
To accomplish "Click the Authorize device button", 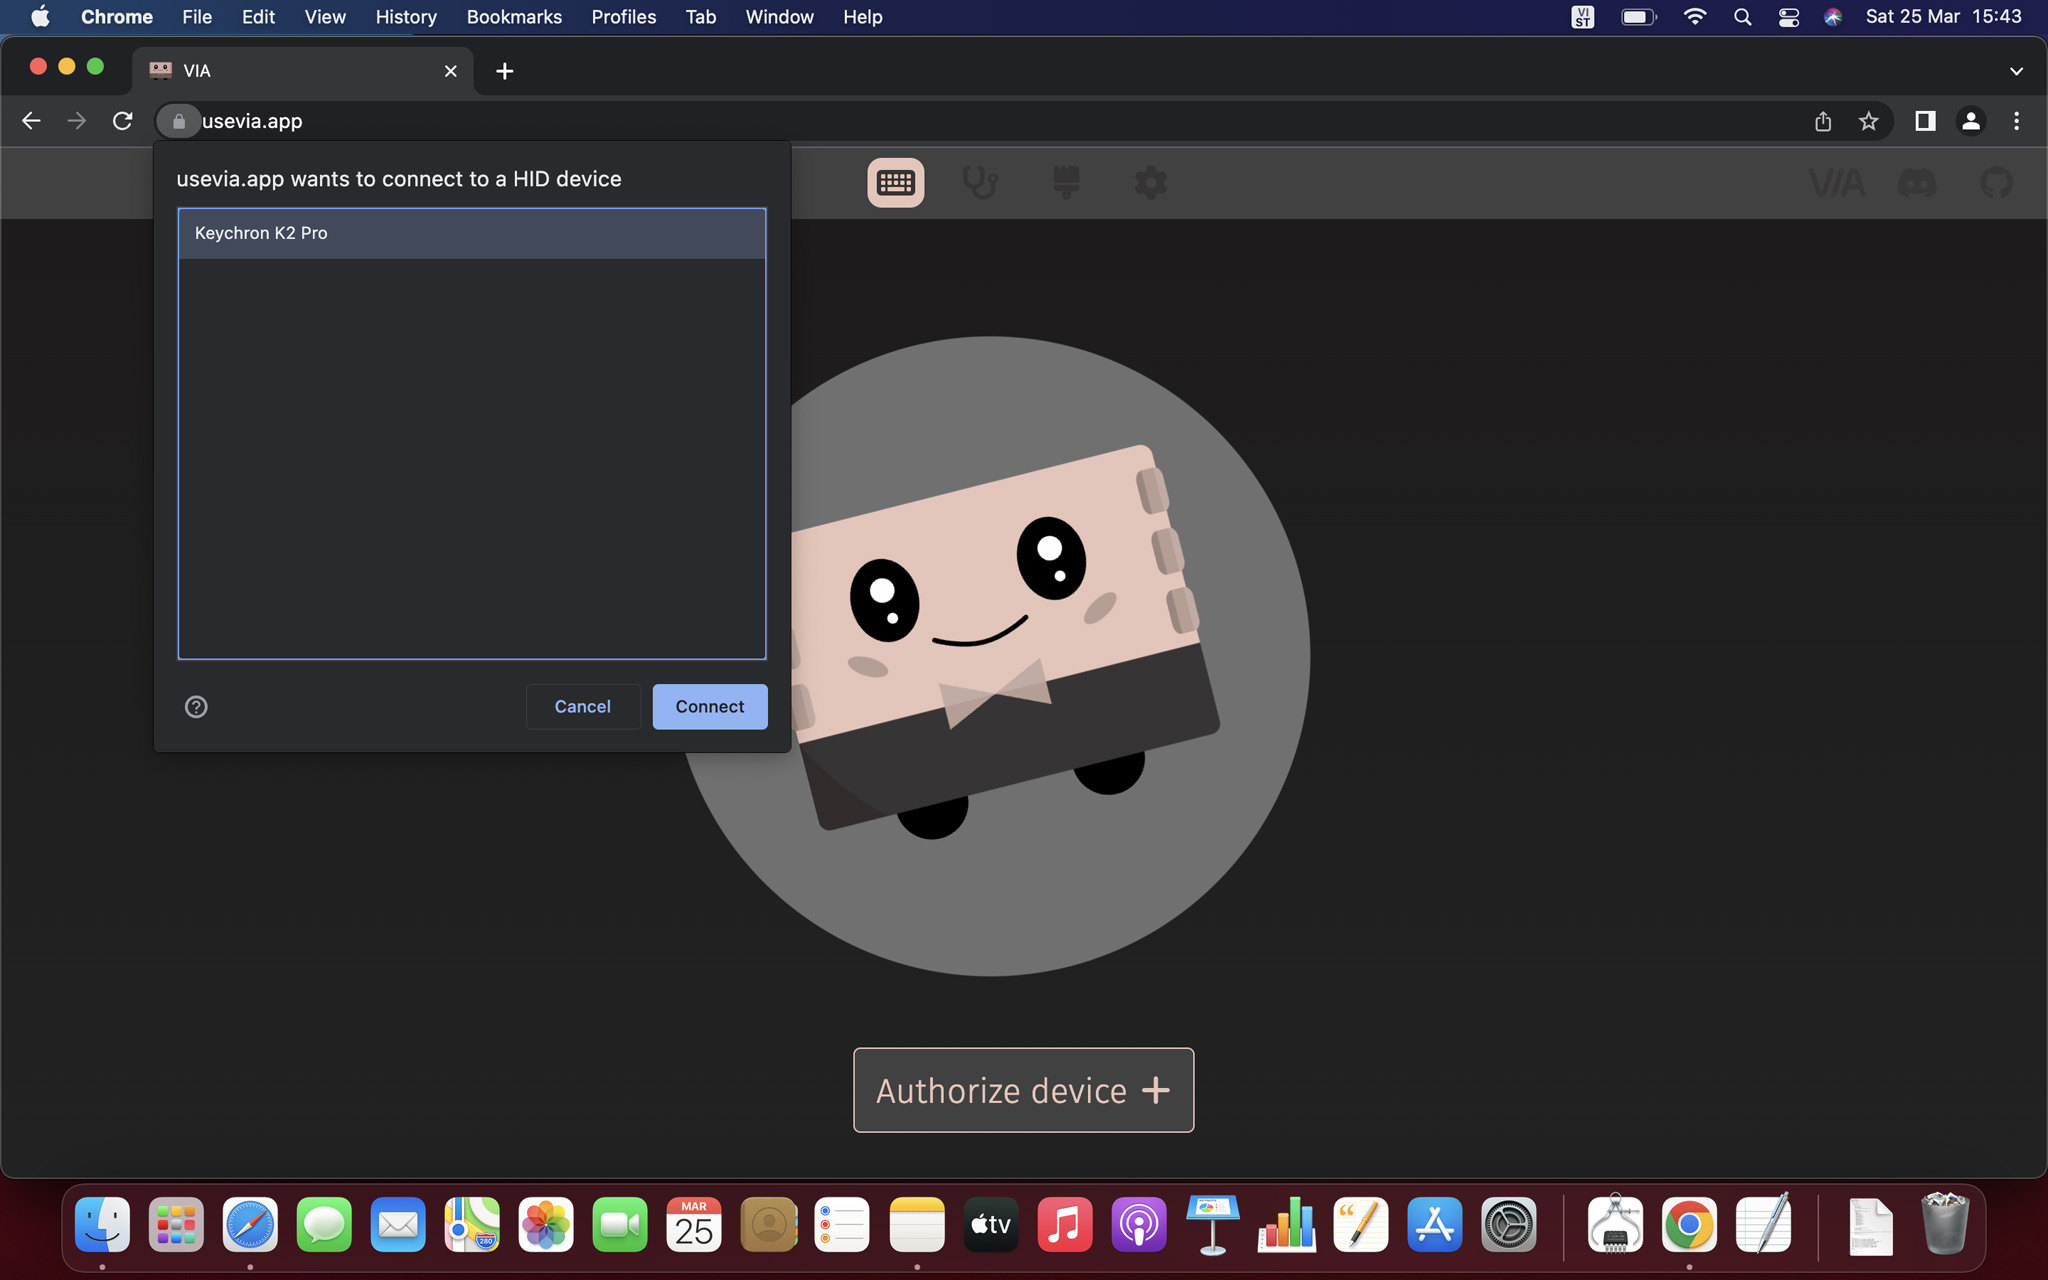I will point(1023,1090).
